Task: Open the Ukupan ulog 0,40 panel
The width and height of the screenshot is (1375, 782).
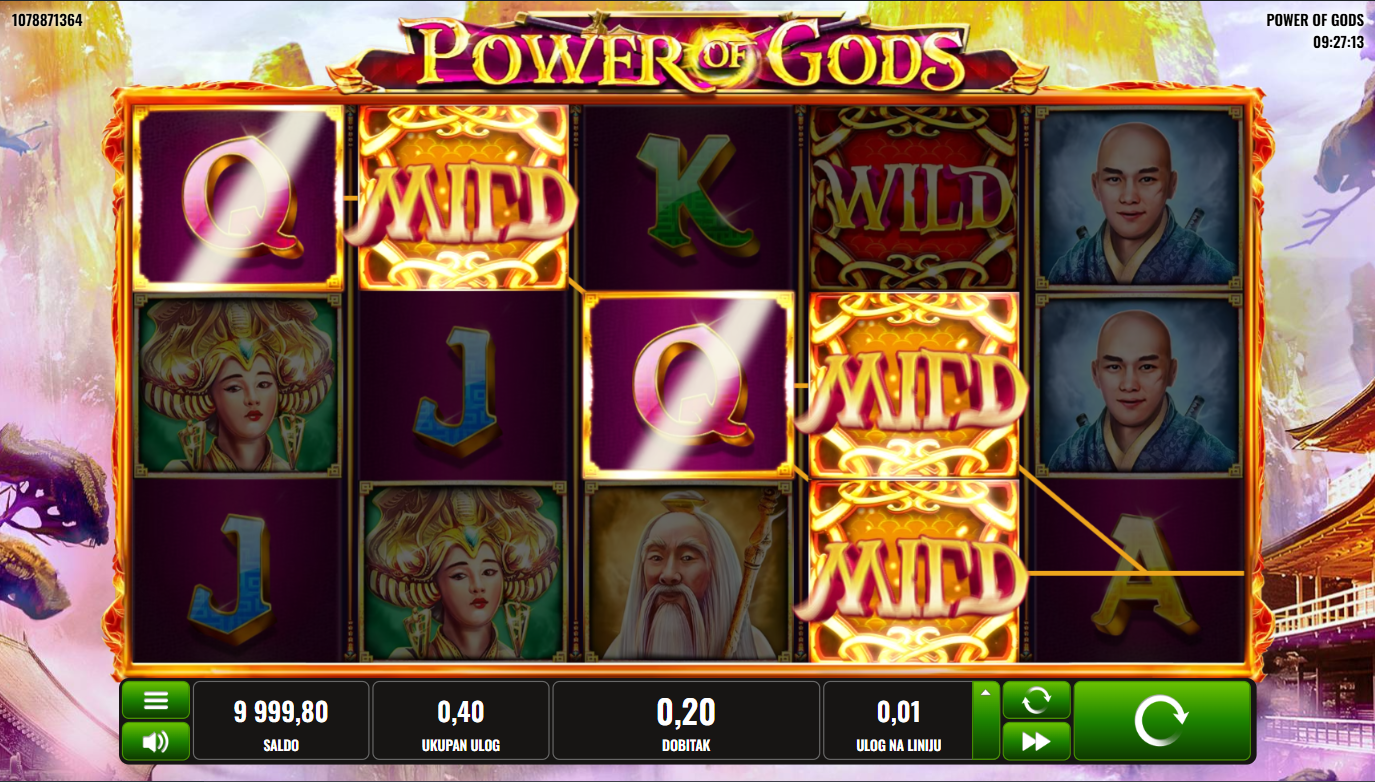Action: 461,720
